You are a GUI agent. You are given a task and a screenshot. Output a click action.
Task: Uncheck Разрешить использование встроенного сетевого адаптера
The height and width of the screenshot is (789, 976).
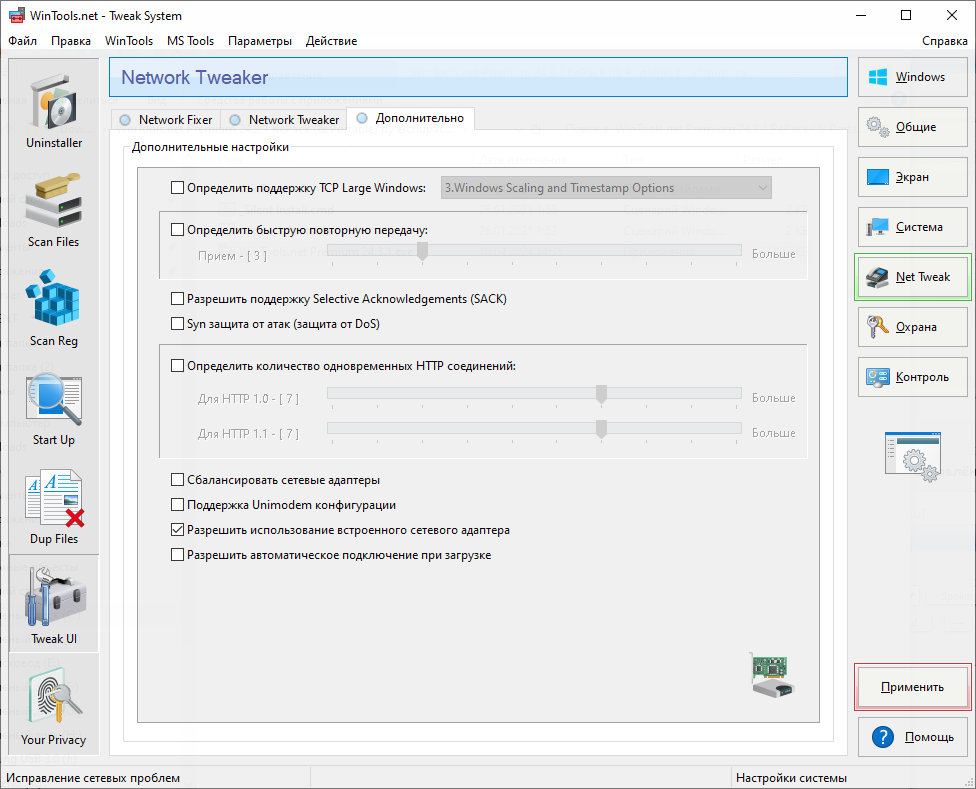[178, 530]
